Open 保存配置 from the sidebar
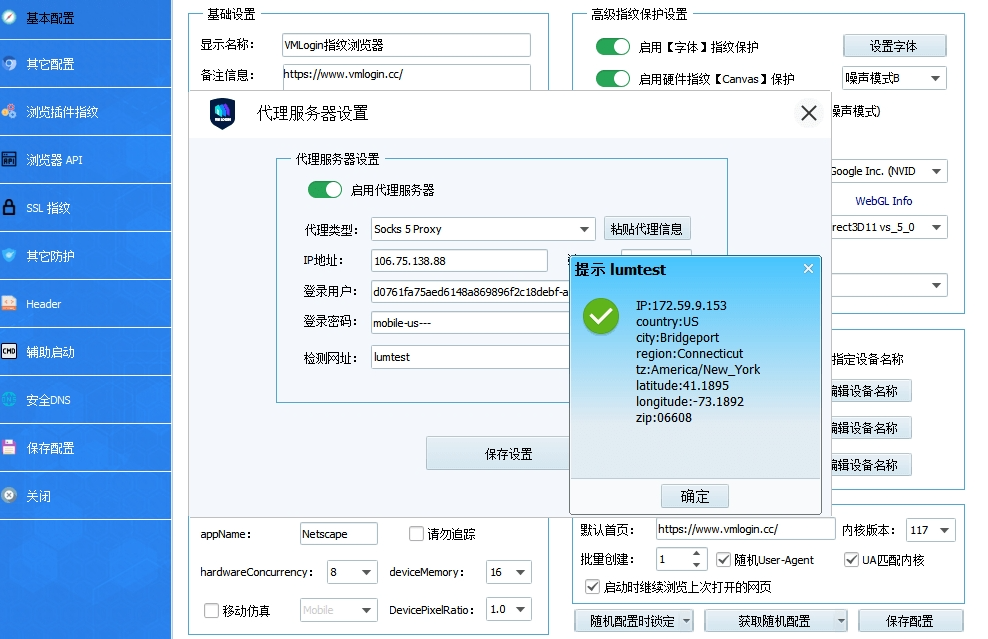 [50, 448]
